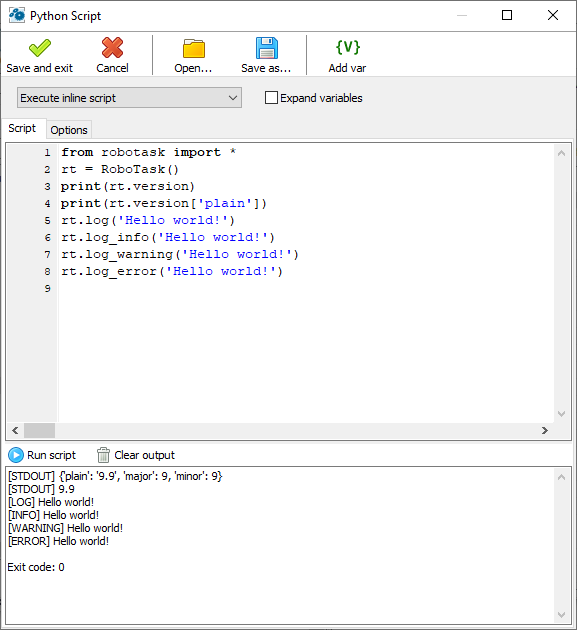This screenshot has width=577, height=630.
Task: Click code line 'from robotask import *'
Action: pyautogui.click(x=149, y=152)
